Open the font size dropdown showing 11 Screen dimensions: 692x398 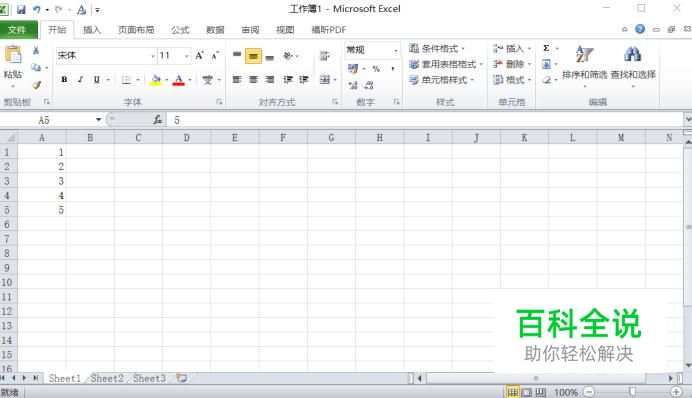tap(187, 56)
